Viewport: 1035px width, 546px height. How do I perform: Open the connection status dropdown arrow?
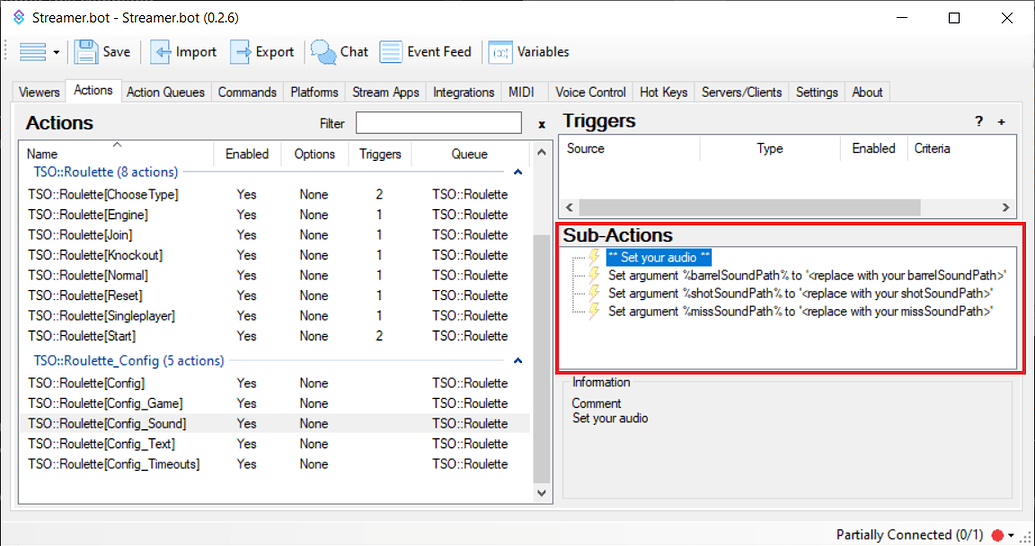tap(1011, 535)
